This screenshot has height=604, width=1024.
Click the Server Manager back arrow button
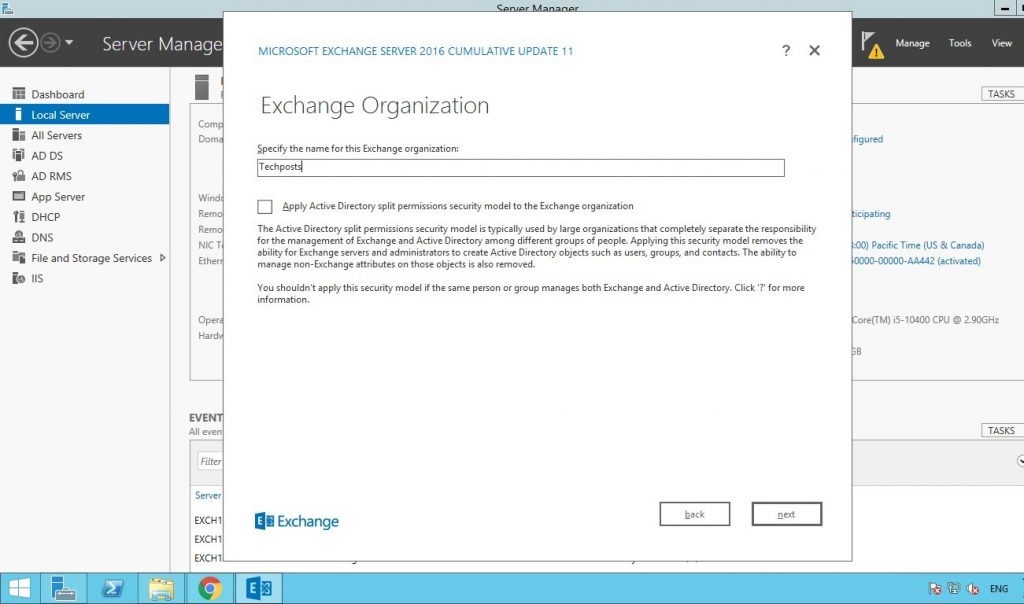(23, 44)
